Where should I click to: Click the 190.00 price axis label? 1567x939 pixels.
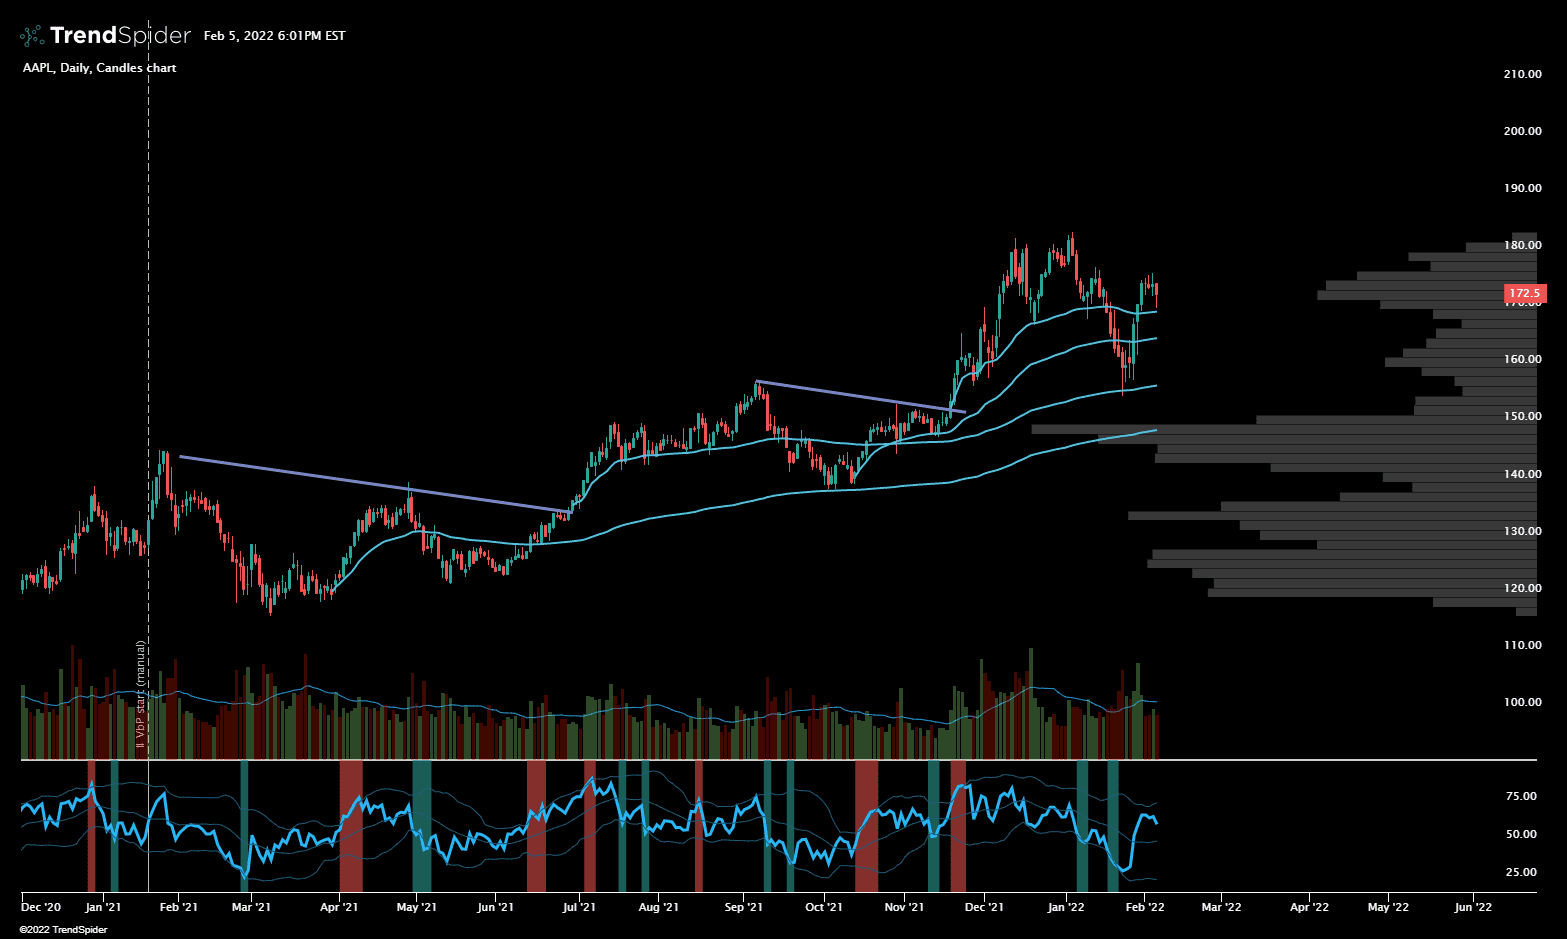(1522, 188)
